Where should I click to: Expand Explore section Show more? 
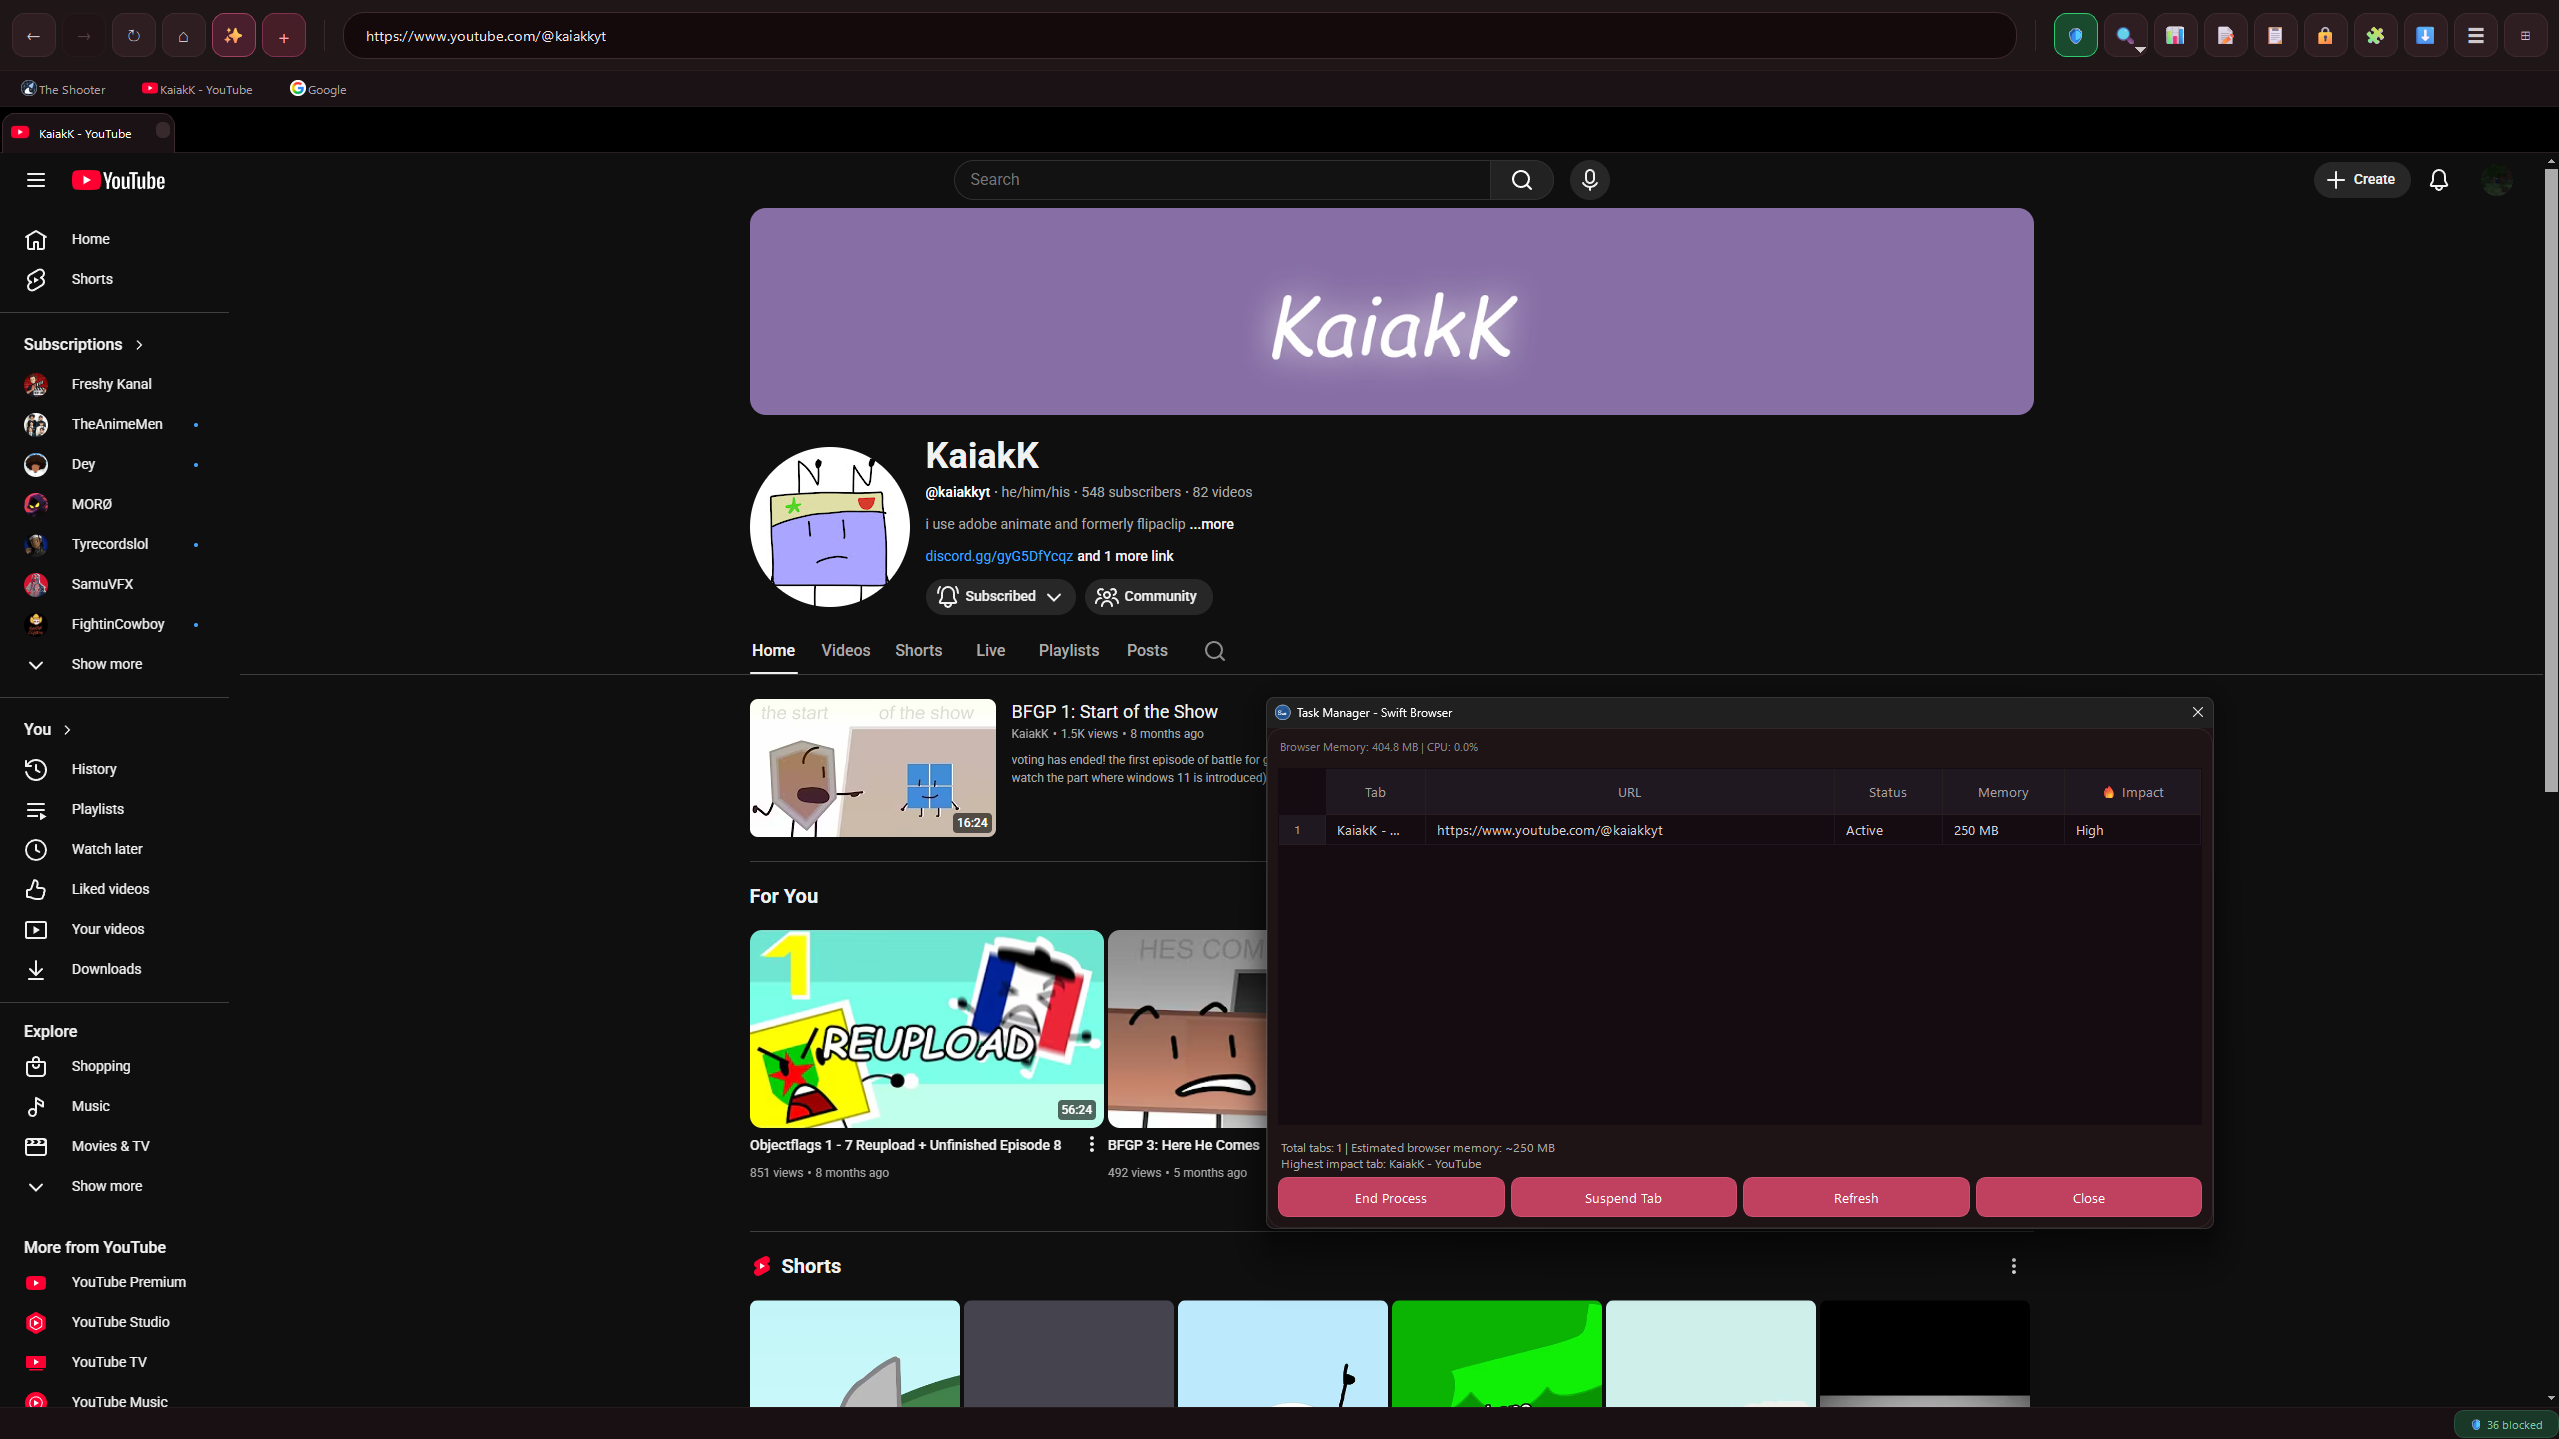[x=106, y=1186]
